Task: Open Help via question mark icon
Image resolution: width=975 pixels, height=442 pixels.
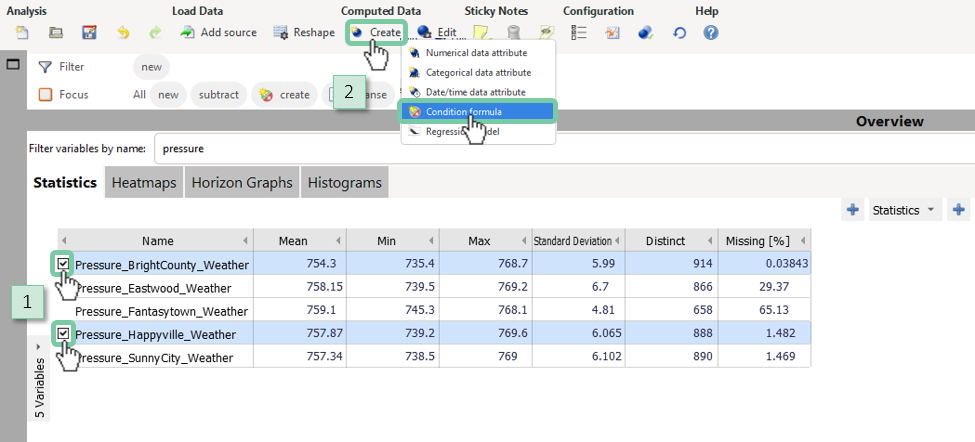Action: [711, 33]
